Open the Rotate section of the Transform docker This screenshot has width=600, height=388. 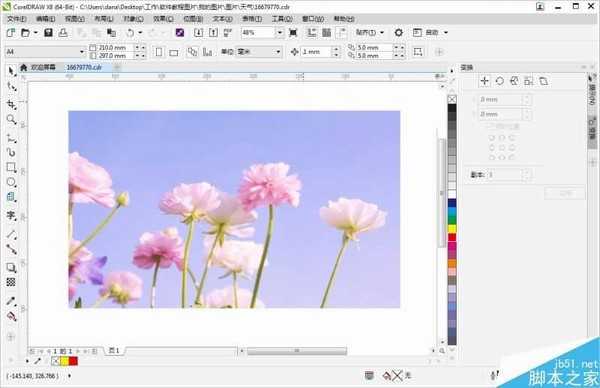[x=499, y=81]
